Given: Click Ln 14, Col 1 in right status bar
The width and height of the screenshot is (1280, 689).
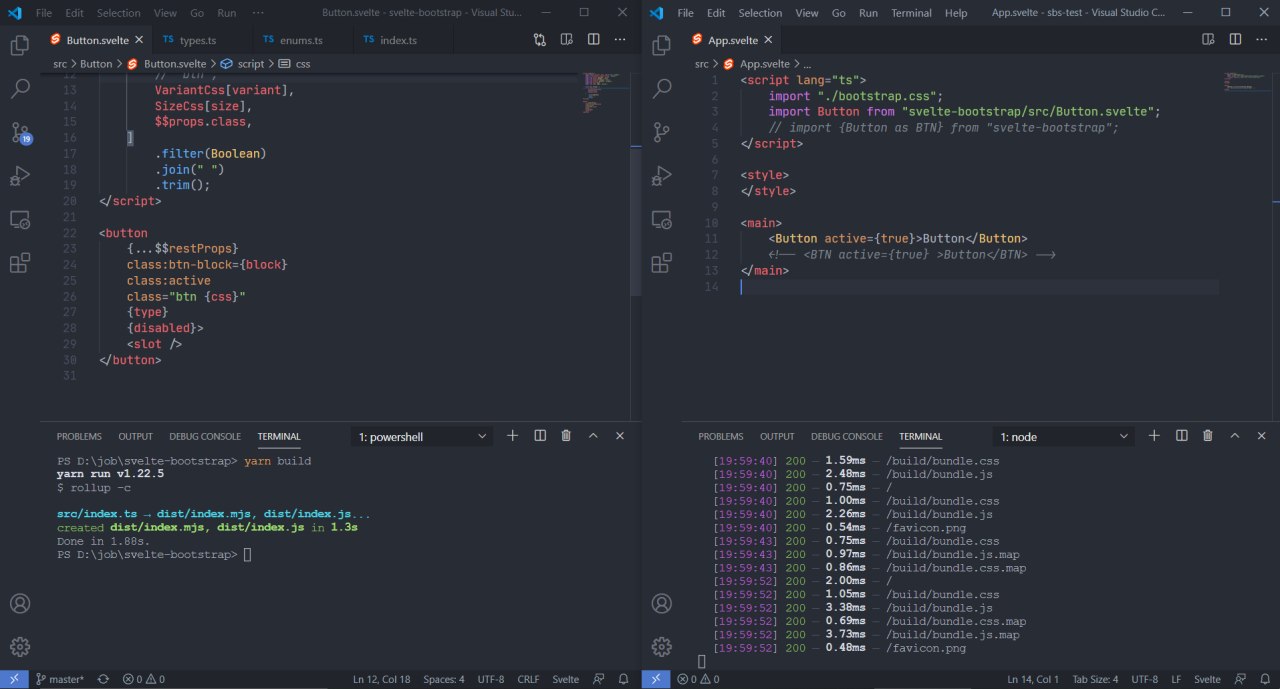Looking at the screenshot, I should coord(1033,679).
